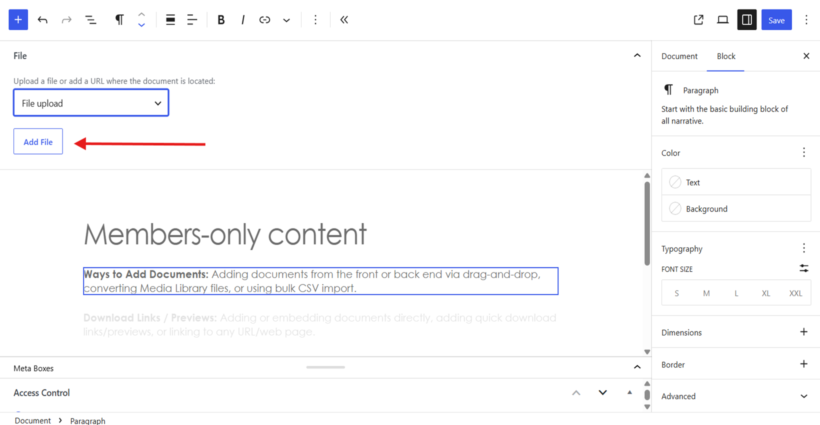Open Typography panel options menu

(x=804, y=248)
